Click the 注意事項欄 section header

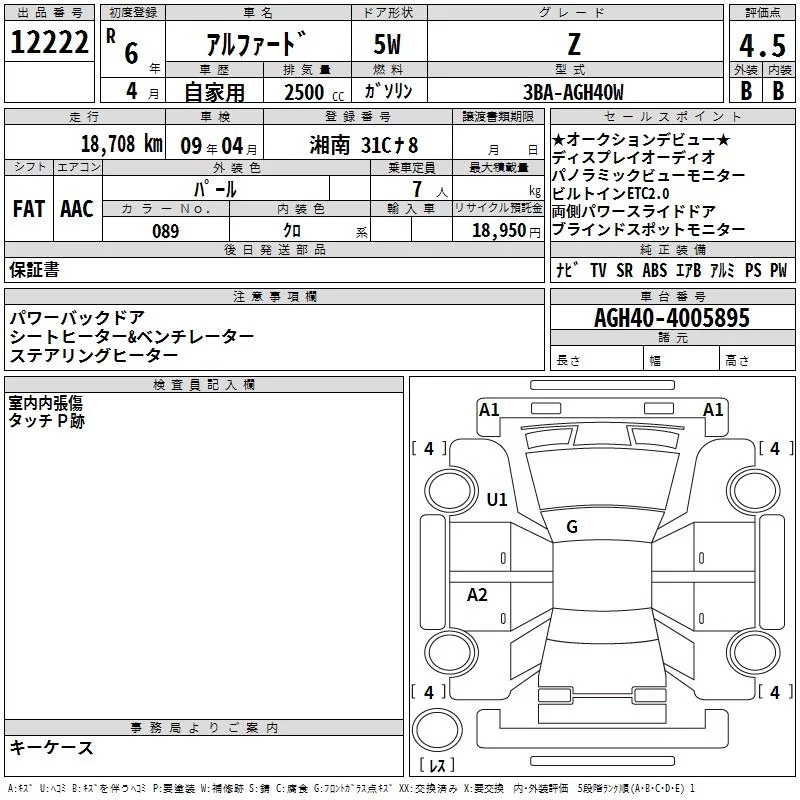(274, 296)
